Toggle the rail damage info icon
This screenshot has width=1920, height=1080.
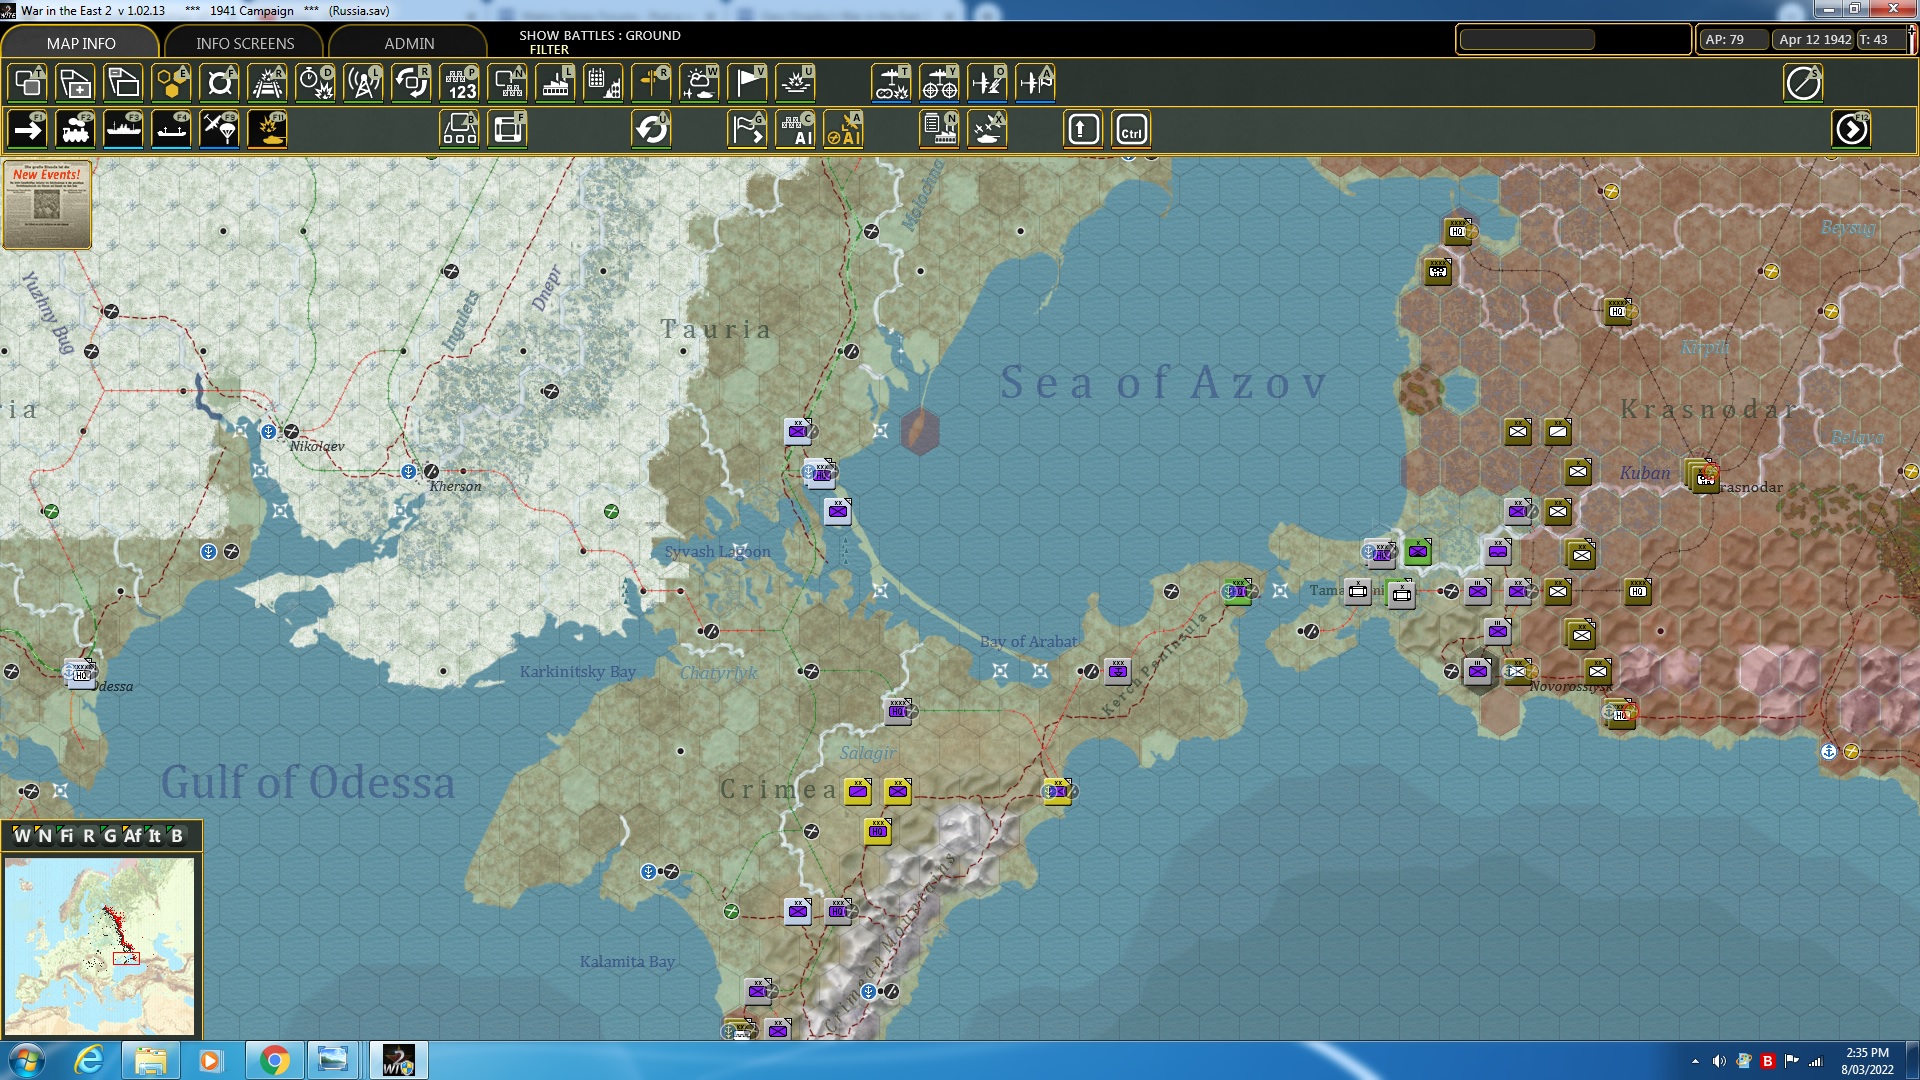[267, 83]
